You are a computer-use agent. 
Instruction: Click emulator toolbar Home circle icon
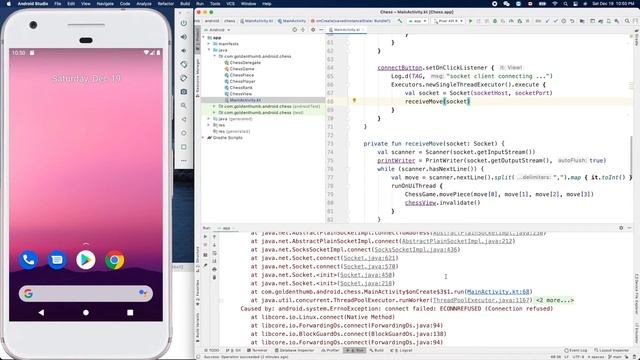[x=184, y=133]
